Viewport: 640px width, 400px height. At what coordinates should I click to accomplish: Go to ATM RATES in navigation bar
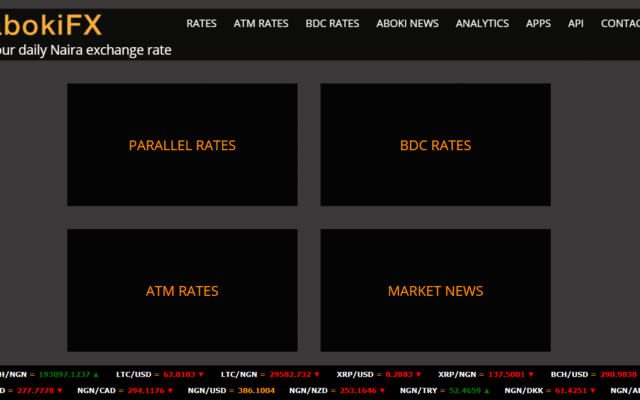(261, 23)
